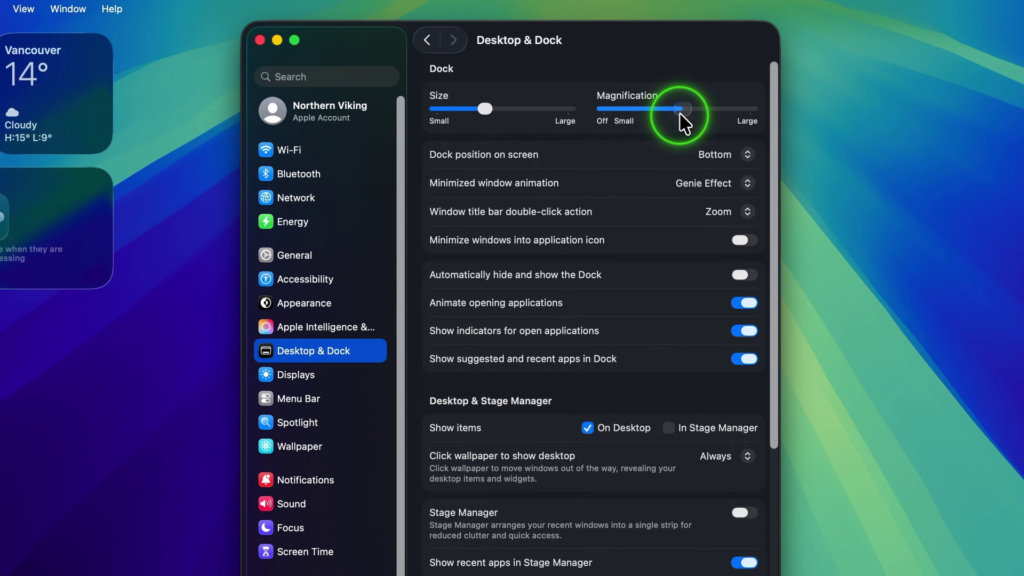1024x576 pixels.
Task: Click the Accessibility icon in sidebar
Action: pos(265,279)
